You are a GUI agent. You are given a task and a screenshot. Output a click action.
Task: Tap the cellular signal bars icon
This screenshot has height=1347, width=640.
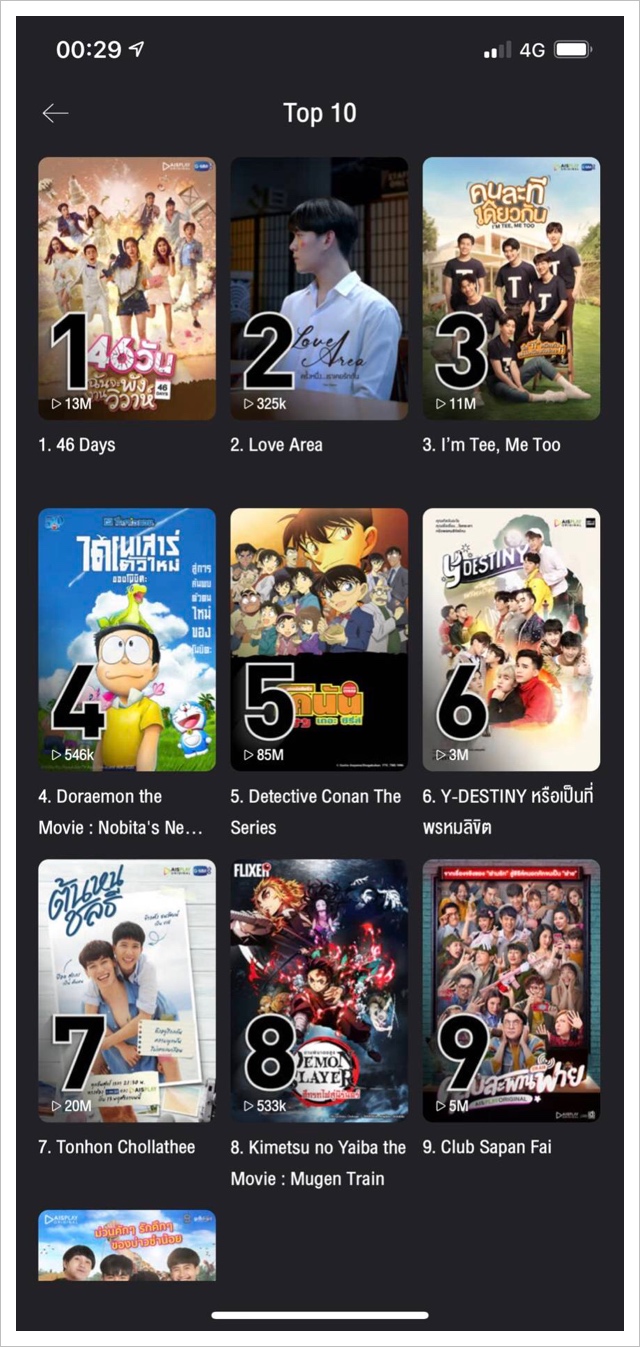pos(497,50)
